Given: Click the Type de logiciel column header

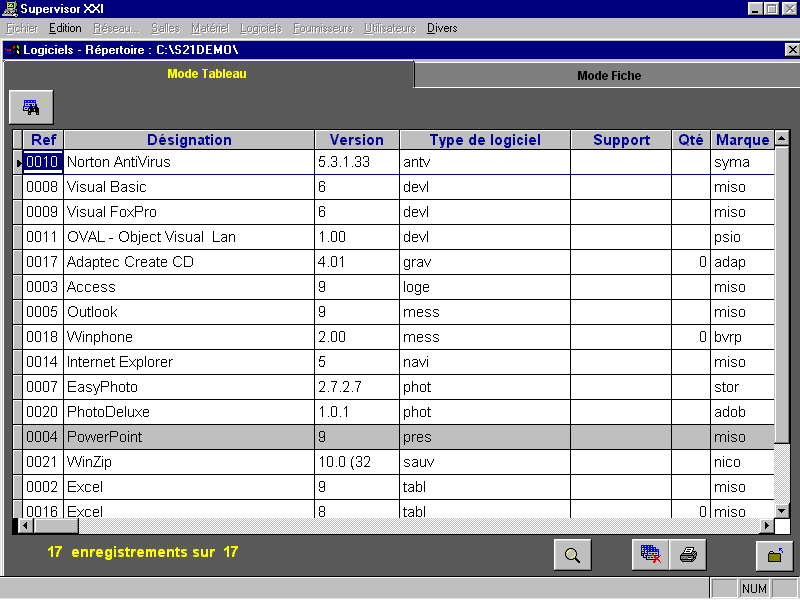Looking at the screenshot, I should (x=485, y=140).
